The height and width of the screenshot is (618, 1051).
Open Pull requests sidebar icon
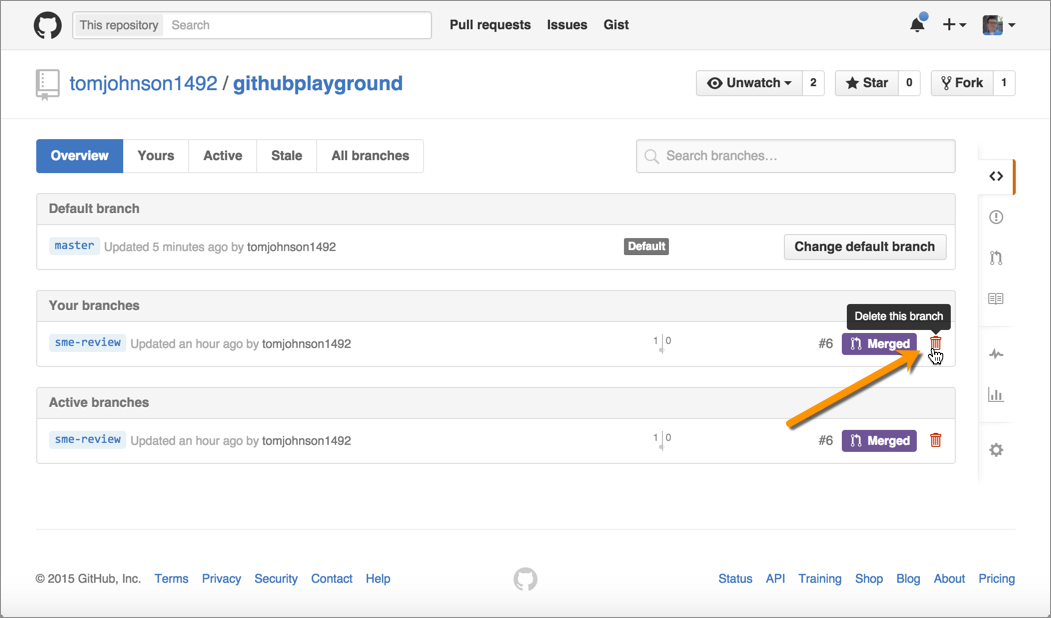[x=996, y=258]
